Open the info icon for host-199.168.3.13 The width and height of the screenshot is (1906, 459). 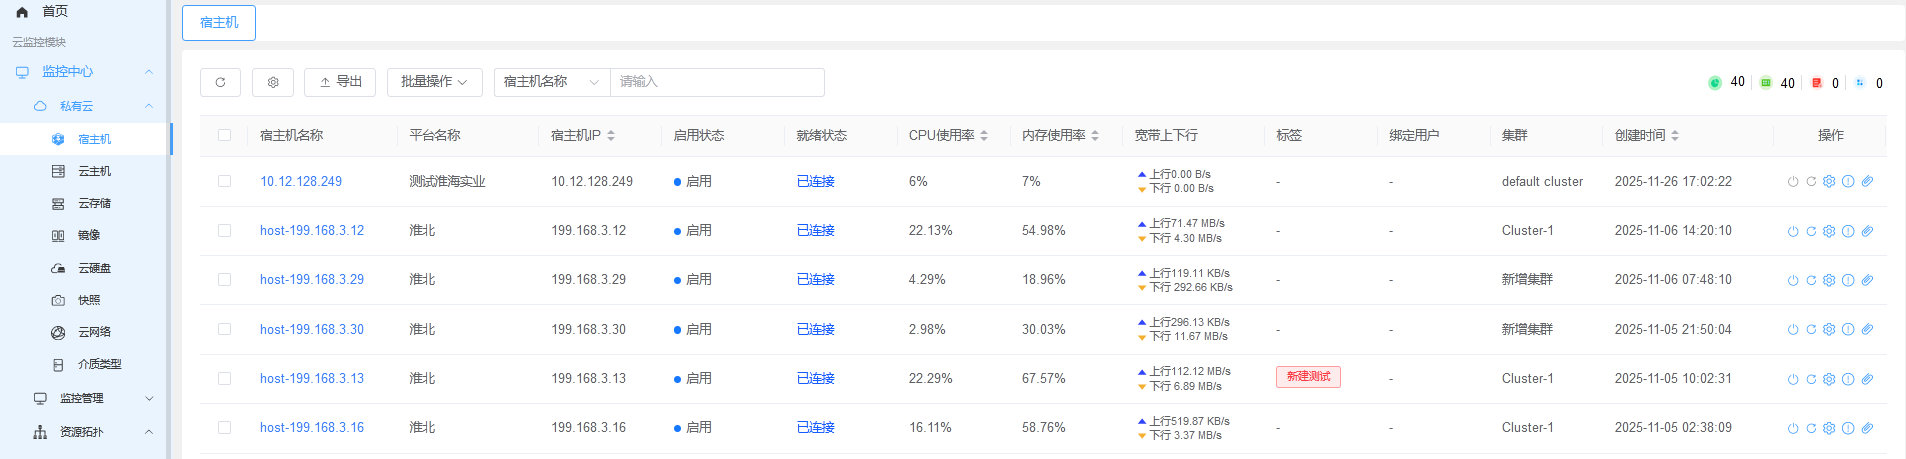pos(1848,379)
